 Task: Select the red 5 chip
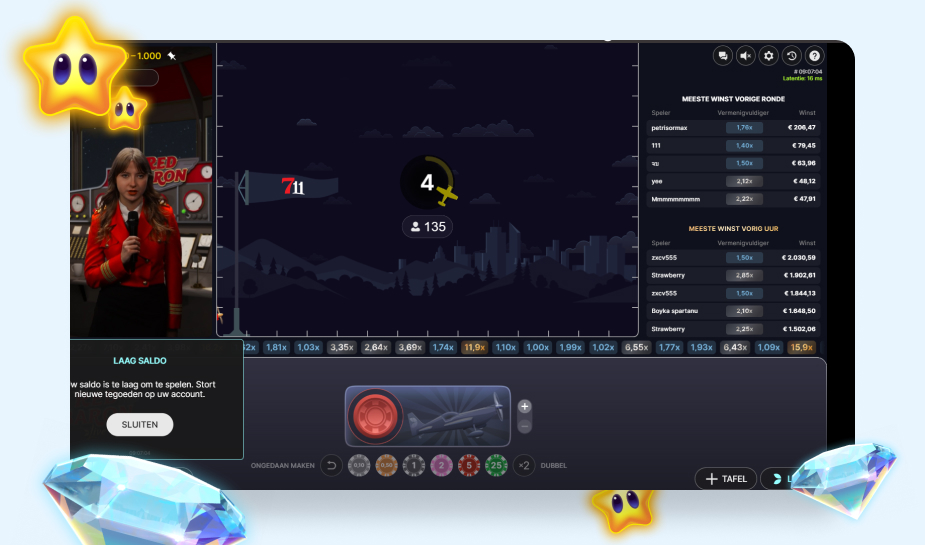click(469, 465)
